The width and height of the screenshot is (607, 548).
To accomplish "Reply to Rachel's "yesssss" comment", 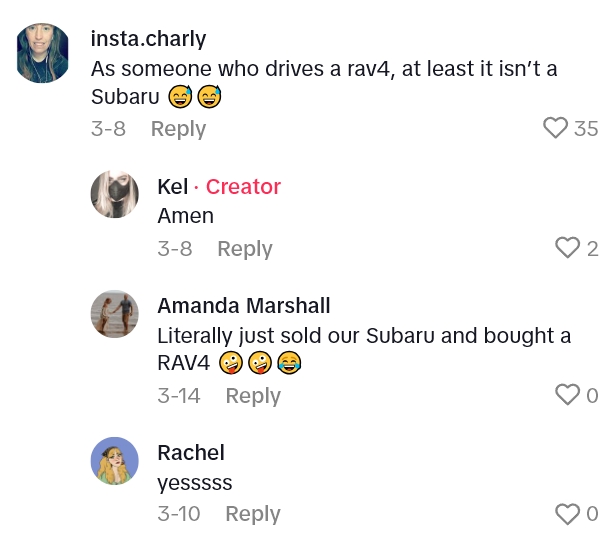I will (x=252, y=514).
